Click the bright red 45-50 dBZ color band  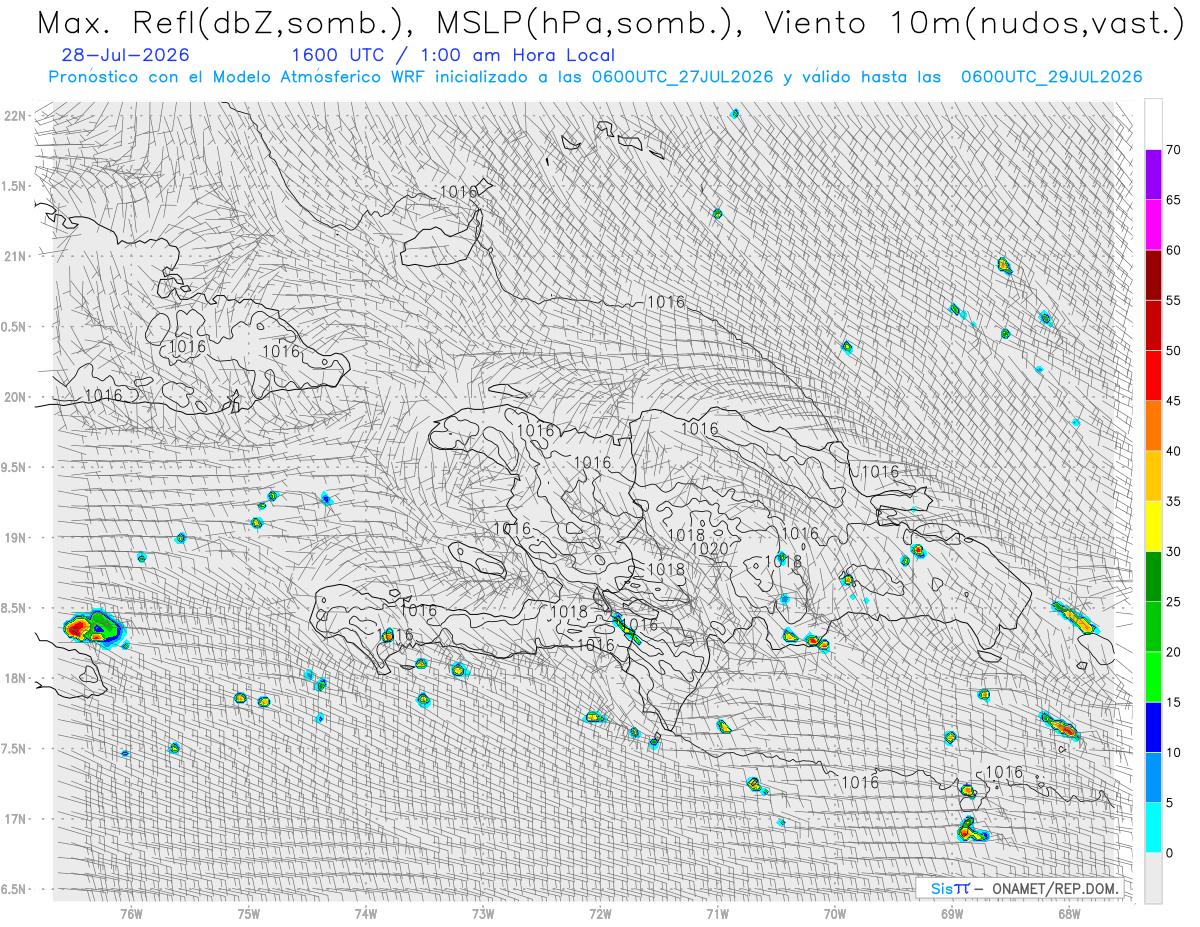click(1153, 375)
